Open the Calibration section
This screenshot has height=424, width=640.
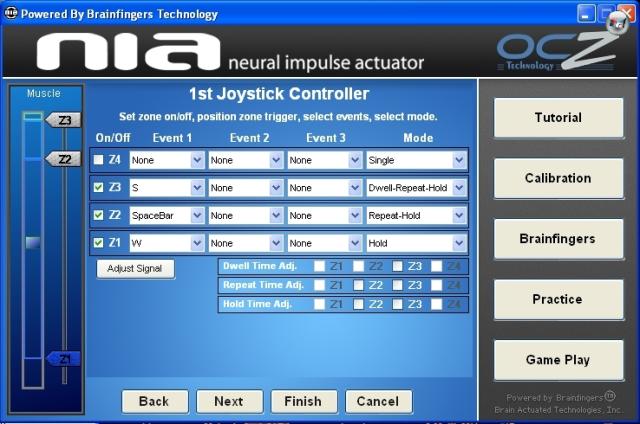pos(558,178)
